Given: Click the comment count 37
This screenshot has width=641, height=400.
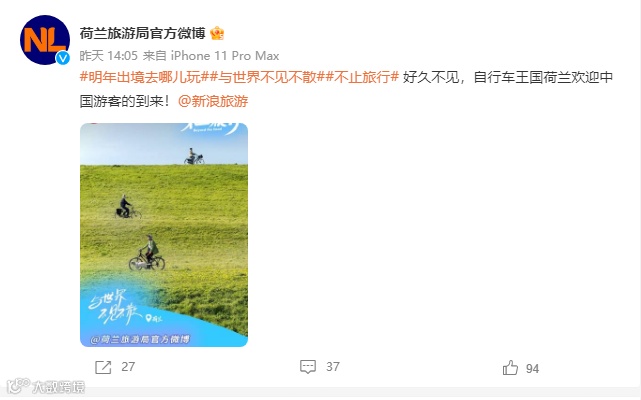Looking at the screenshot, I should 333,366.
